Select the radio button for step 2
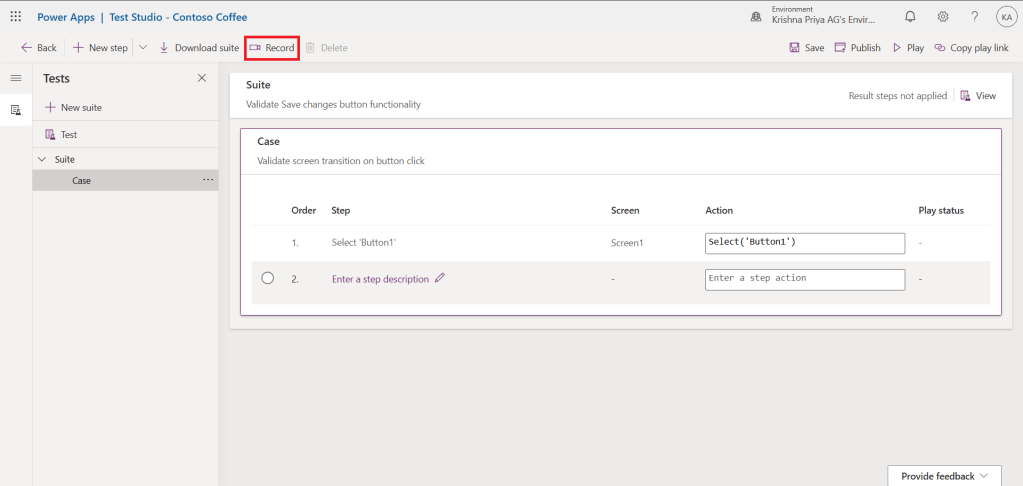Screen dimensions: 1023x486 268,279
